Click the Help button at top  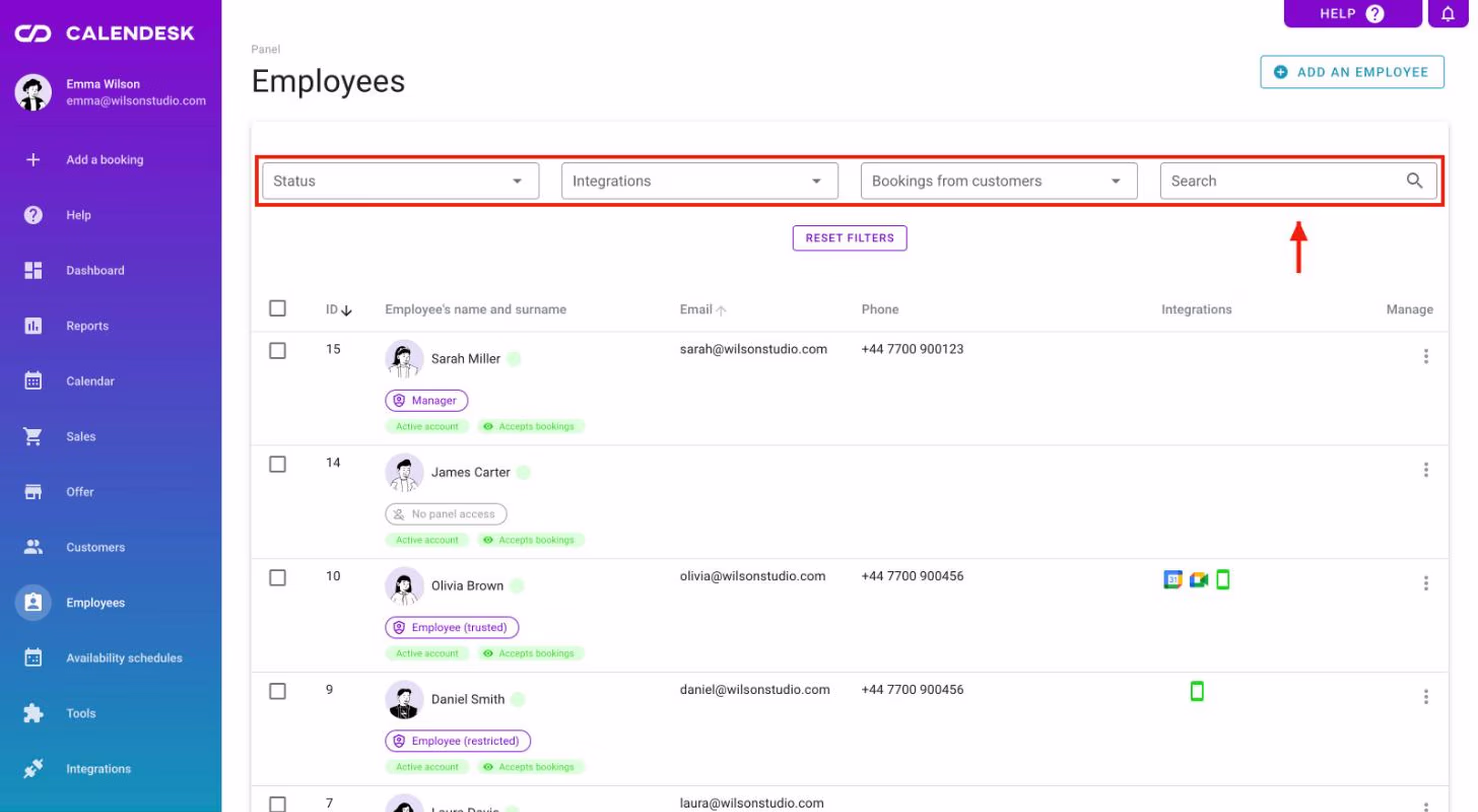(x=1352, y=14)
